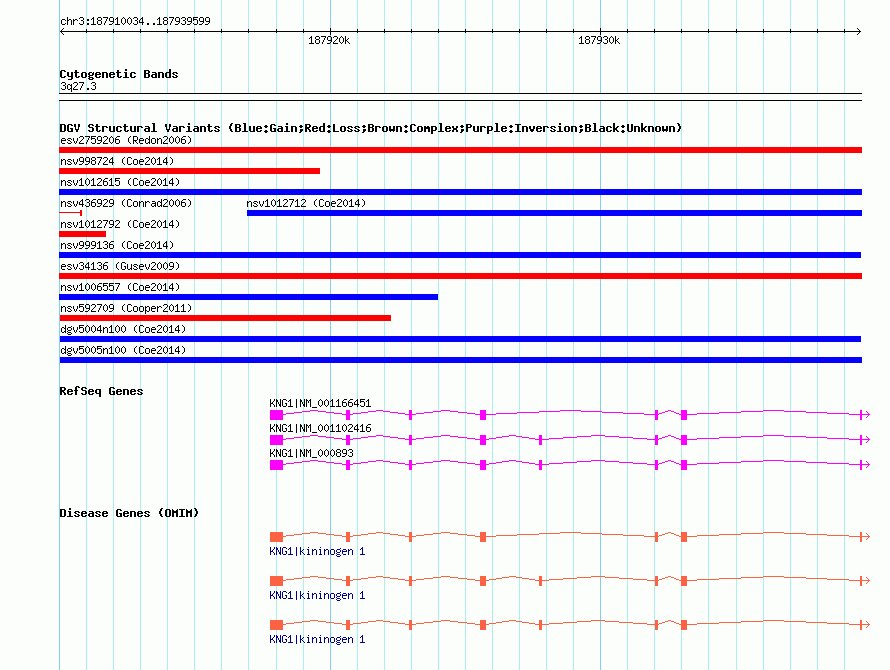
Task: Select the small nsv436929 (Conrad2006) variant marker
Action: tap(71, 212)
